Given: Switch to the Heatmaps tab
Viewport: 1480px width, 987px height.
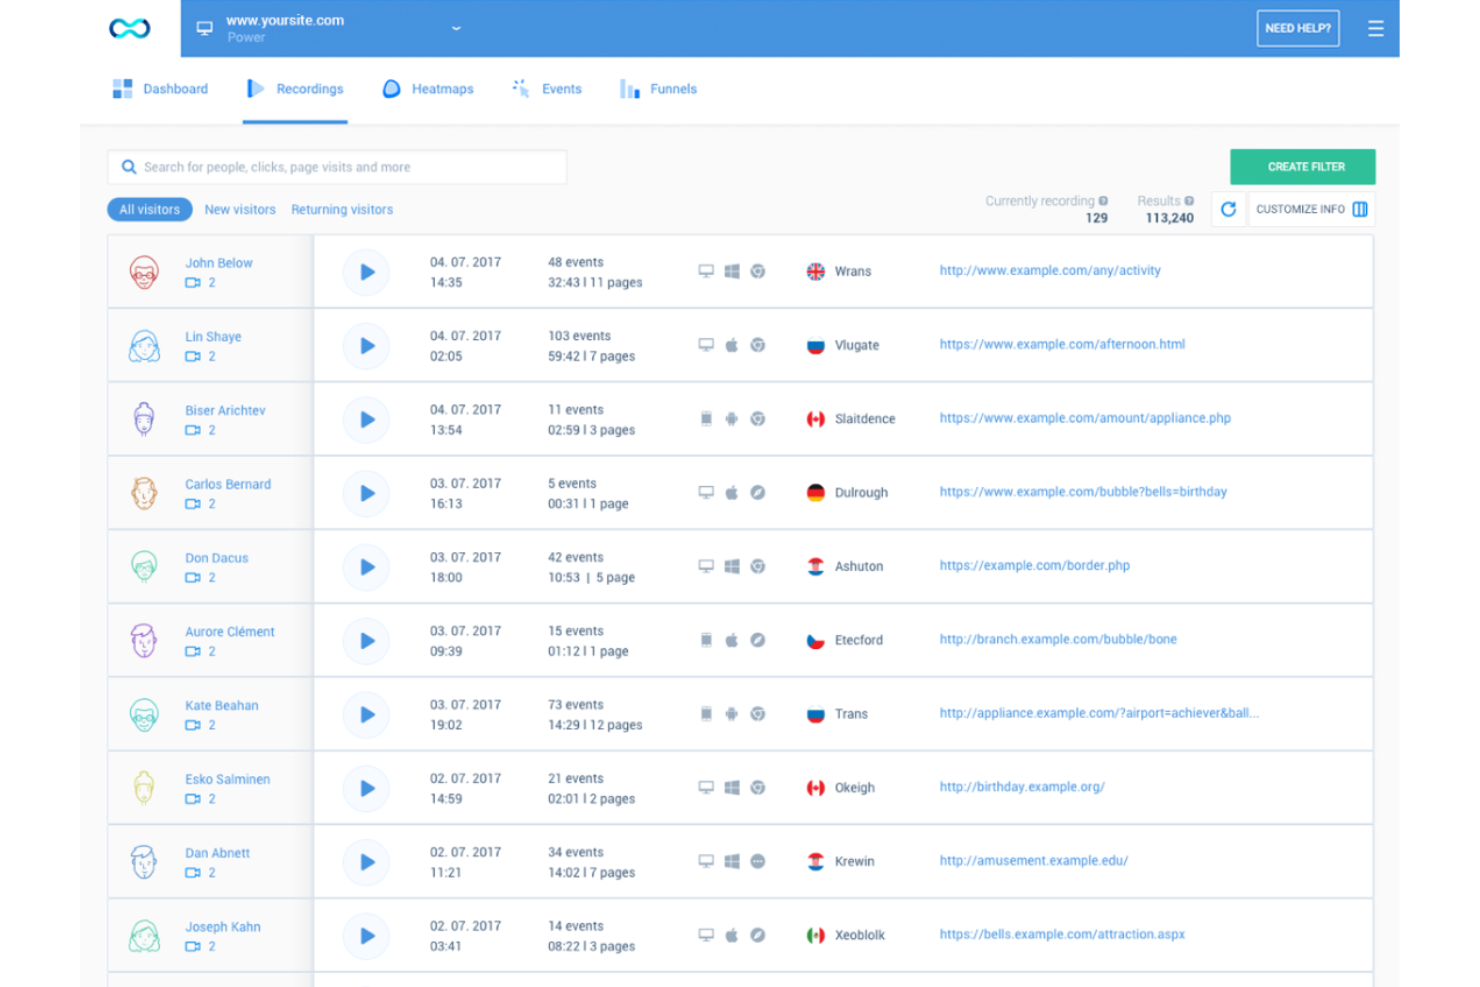Looking at the screenshot, I should coord(441,89).
